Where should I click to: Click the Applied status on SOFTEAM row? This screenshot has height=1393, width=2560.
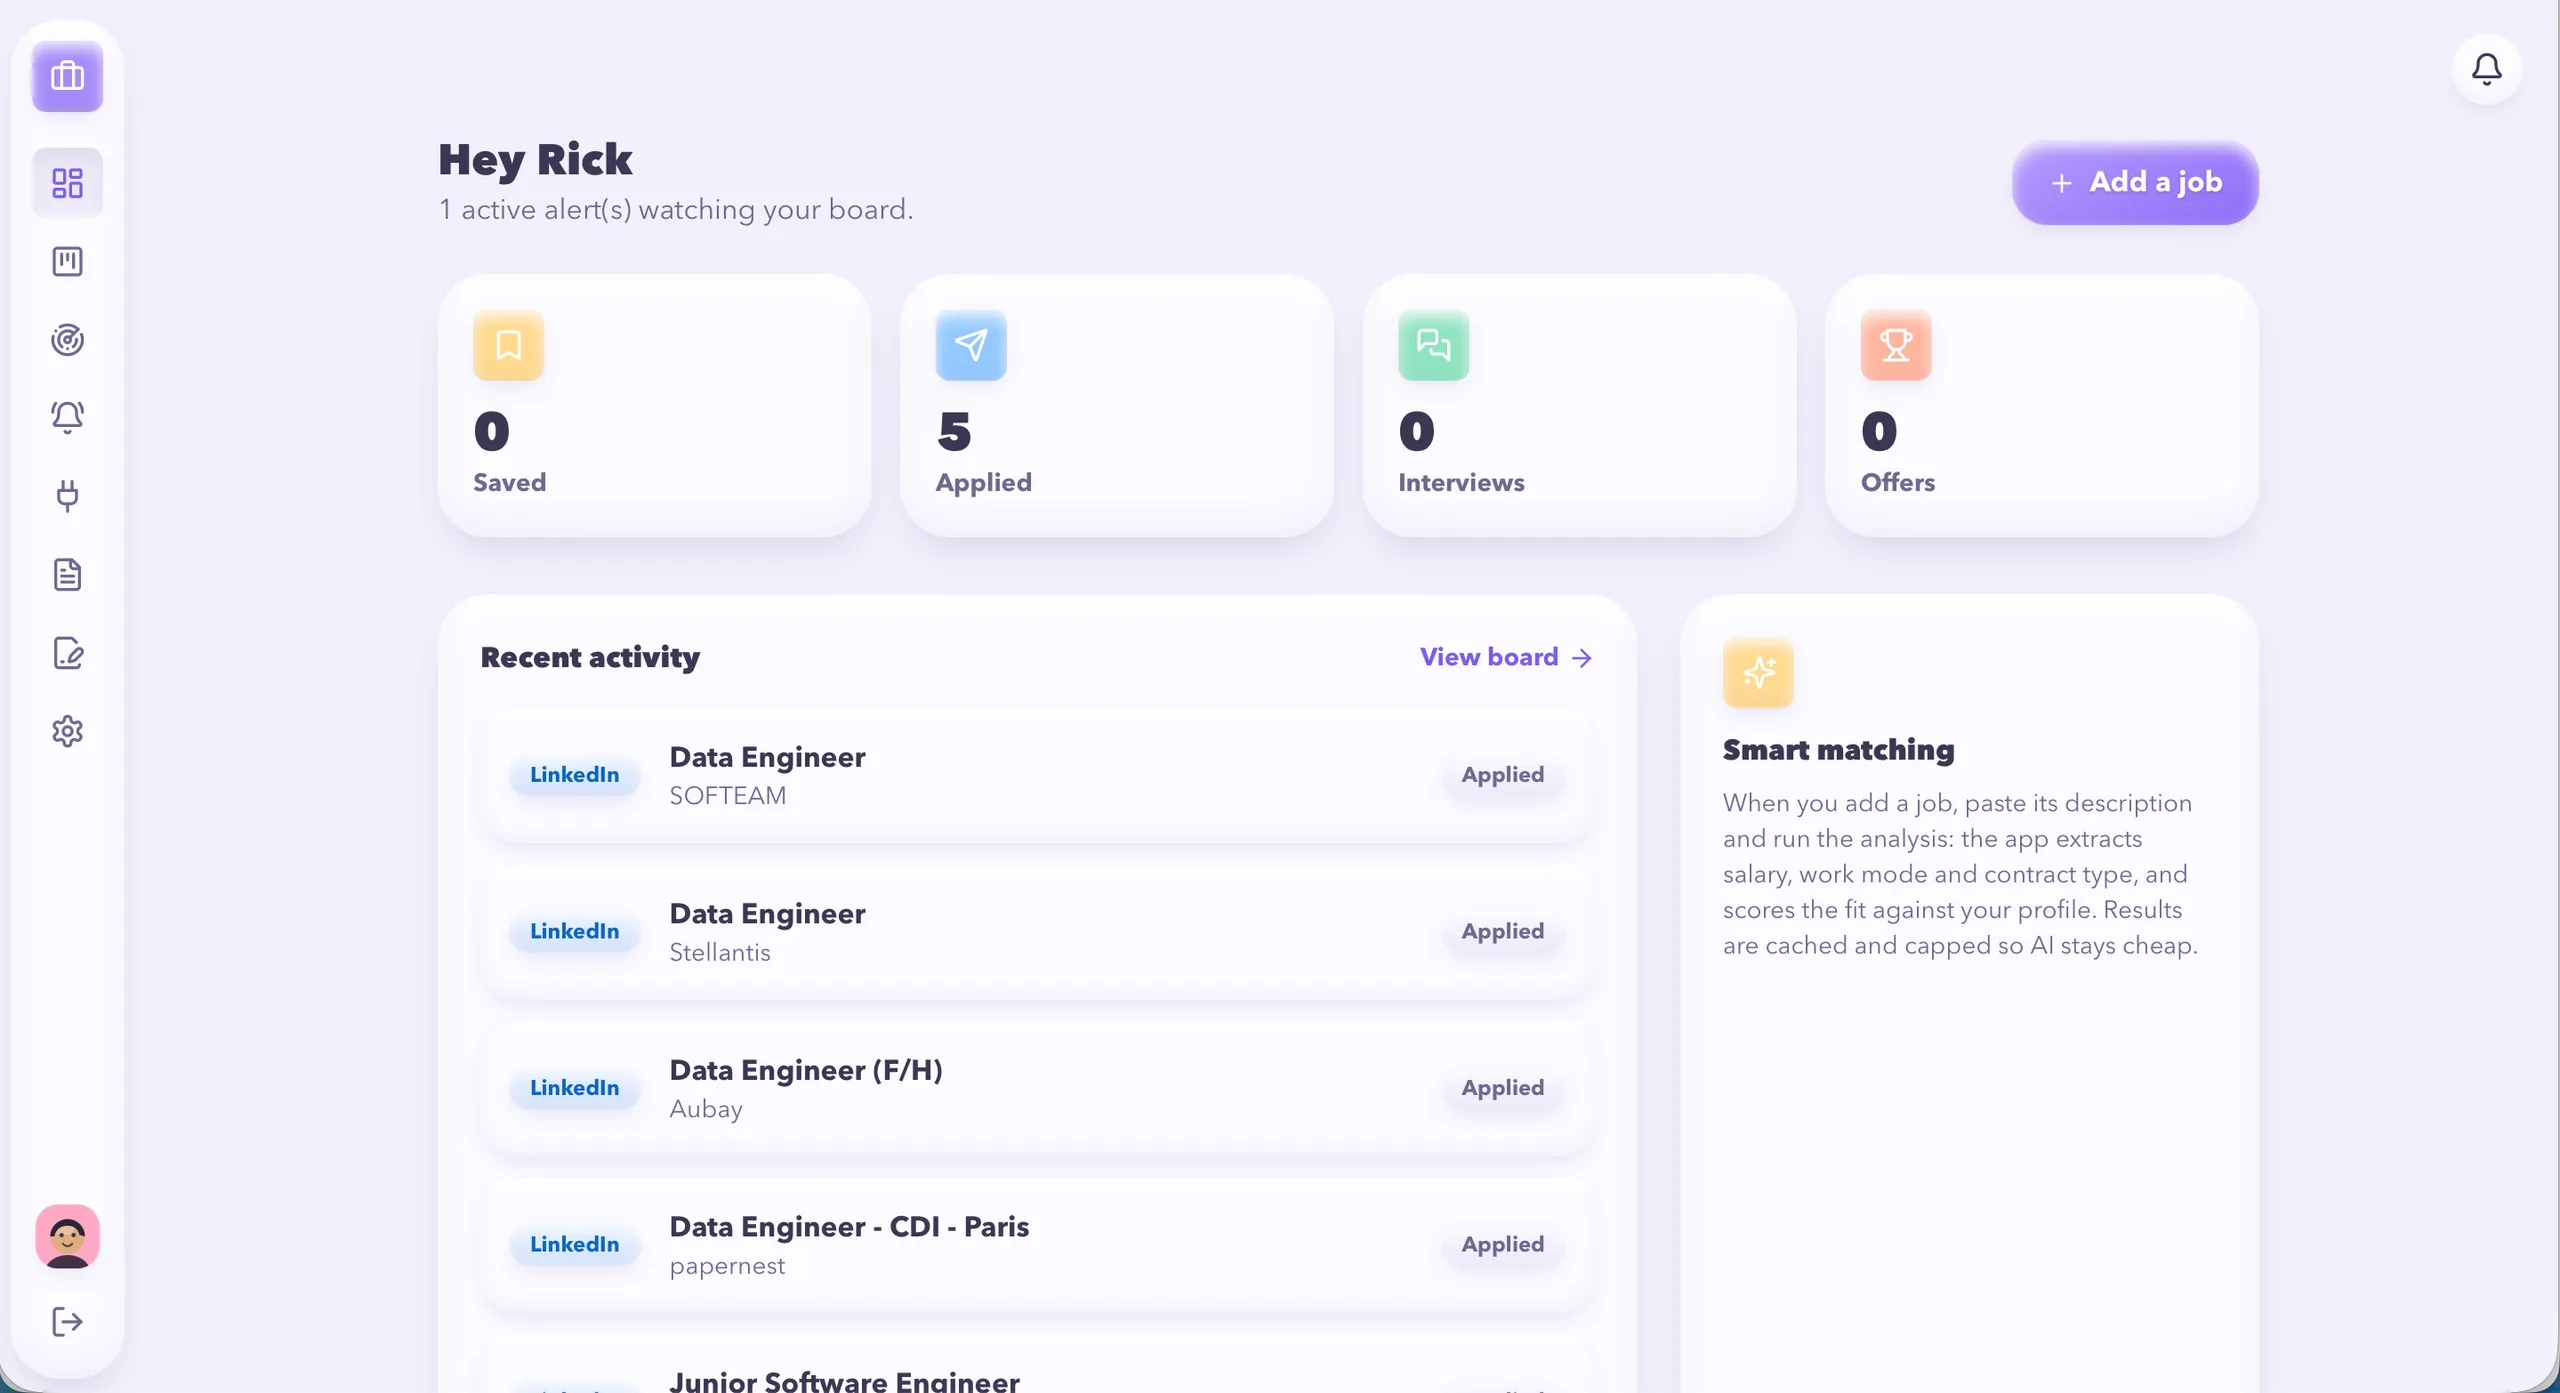click(x=1502, y=775)
